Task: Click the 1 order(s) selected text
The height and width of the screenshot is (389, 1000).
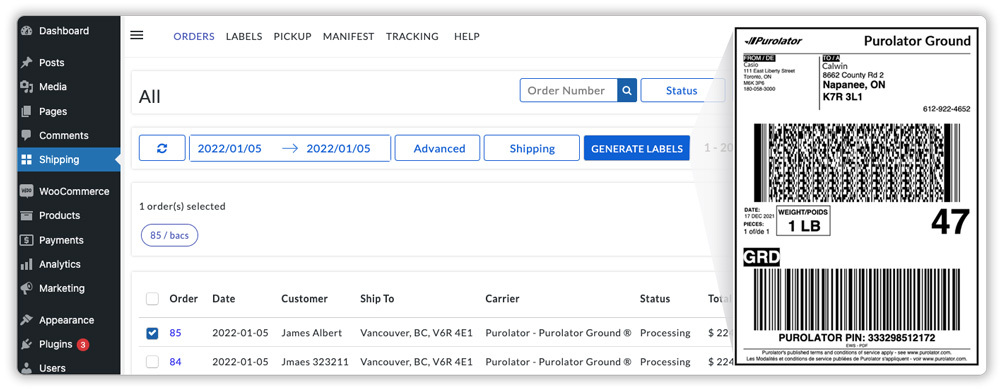Action: pos(182,207)
